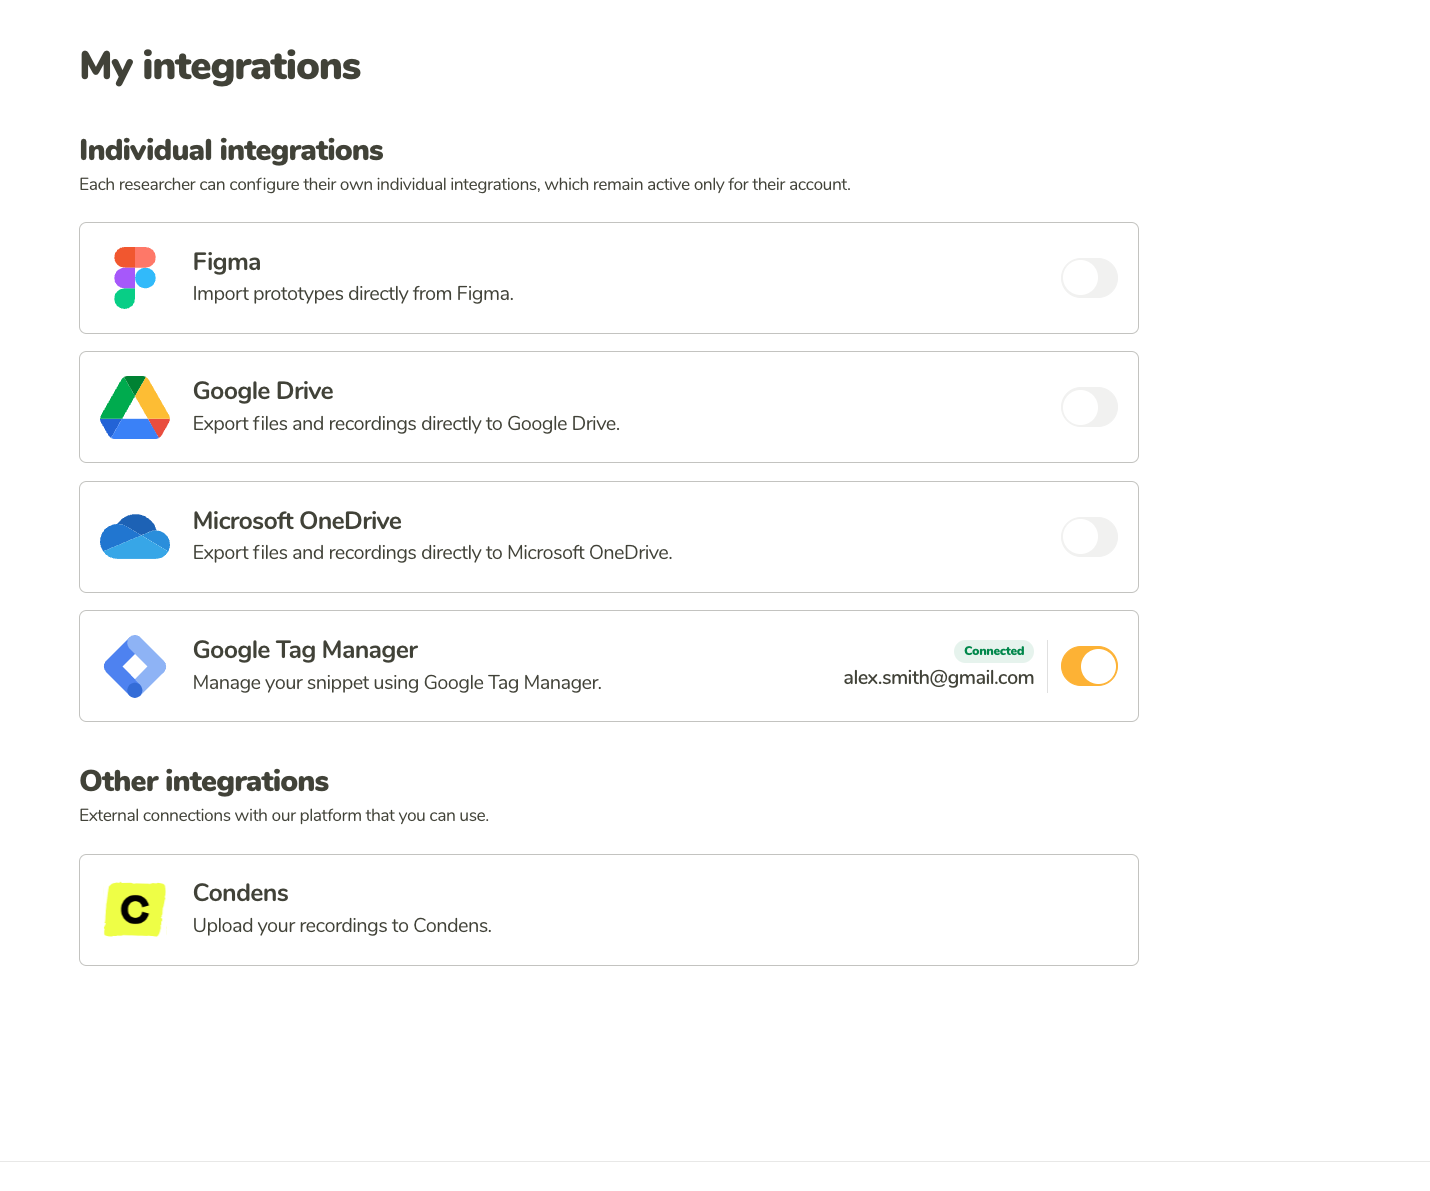Click 'Export files and recordings directly to Google Drive.'
This screenshot has width=1430, height=1191.
point(406,424)
